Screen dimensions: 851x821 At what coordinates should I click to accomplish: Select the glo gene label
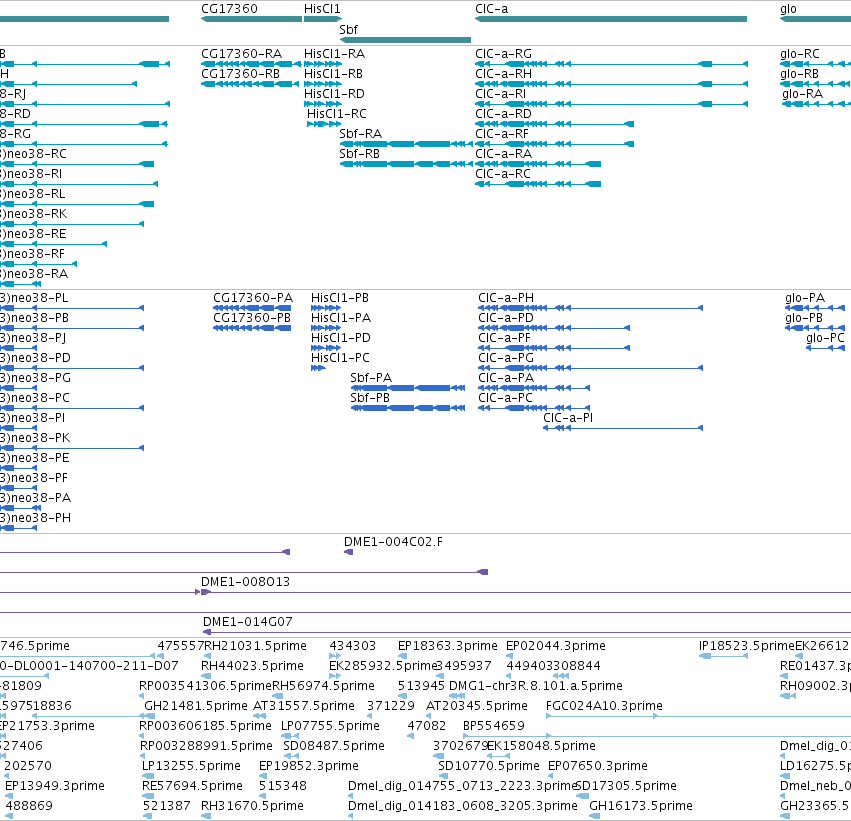point(788,9)
